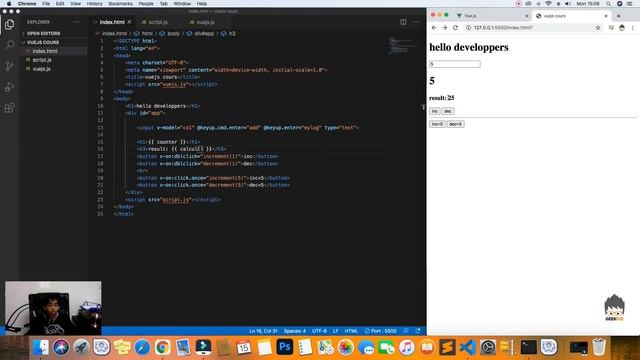Open the Extensions view in VS Code
The height and width of the screenshot is (360, 640).
(9, 108)
